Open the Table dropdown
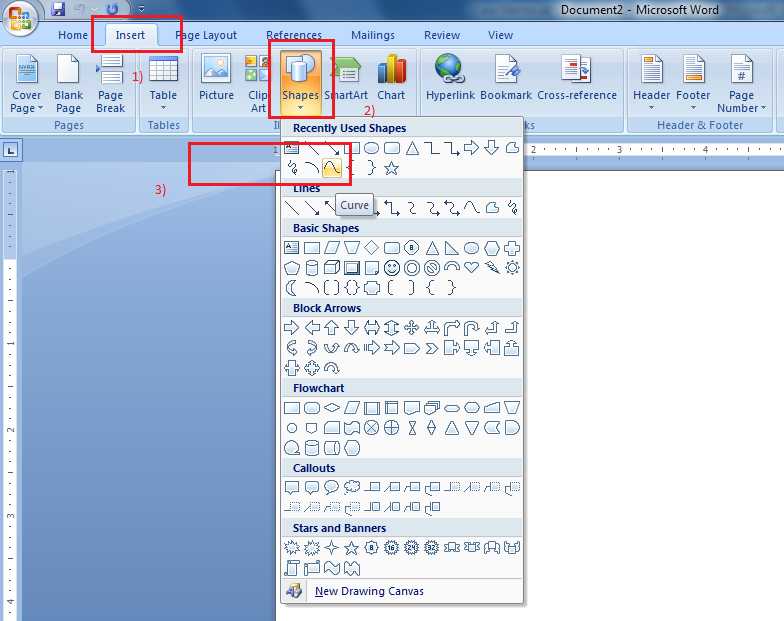 [163, 84]
